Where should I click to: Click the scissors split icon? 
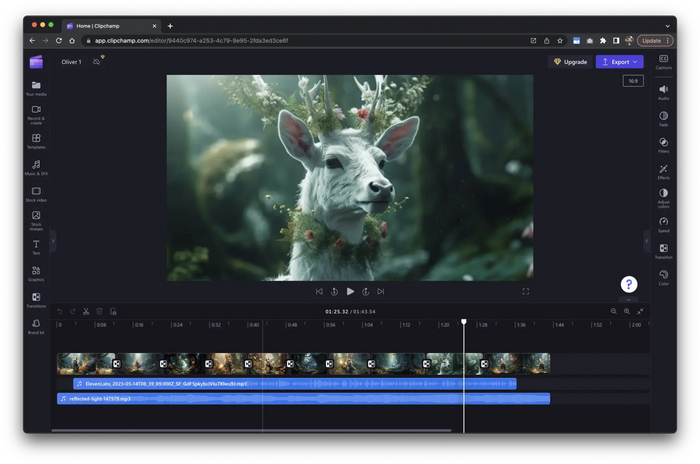[86, 311]
